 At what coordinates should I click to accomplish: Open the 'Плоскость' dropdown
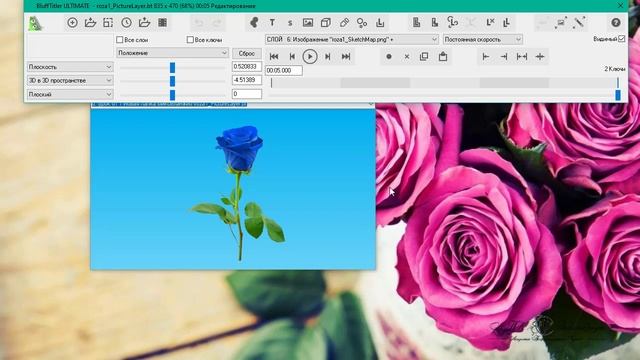(70, 67)
